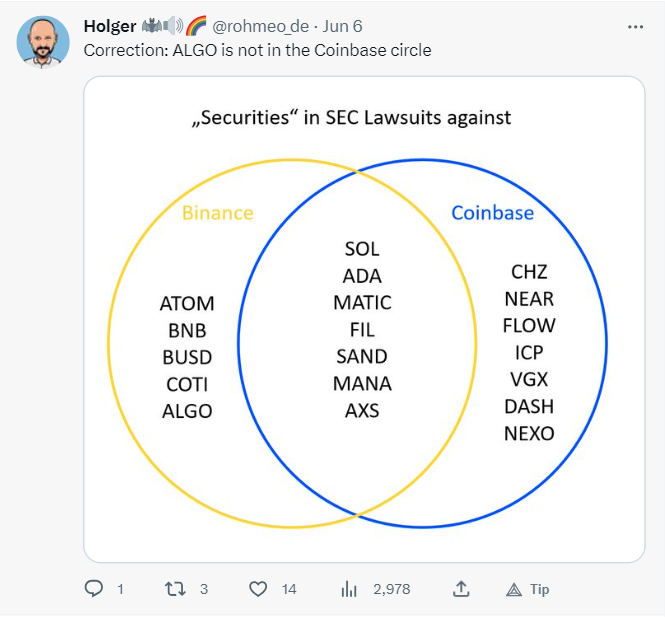Open Holger's profile avatar
665x617 pixels.
(x=43, y=42)
